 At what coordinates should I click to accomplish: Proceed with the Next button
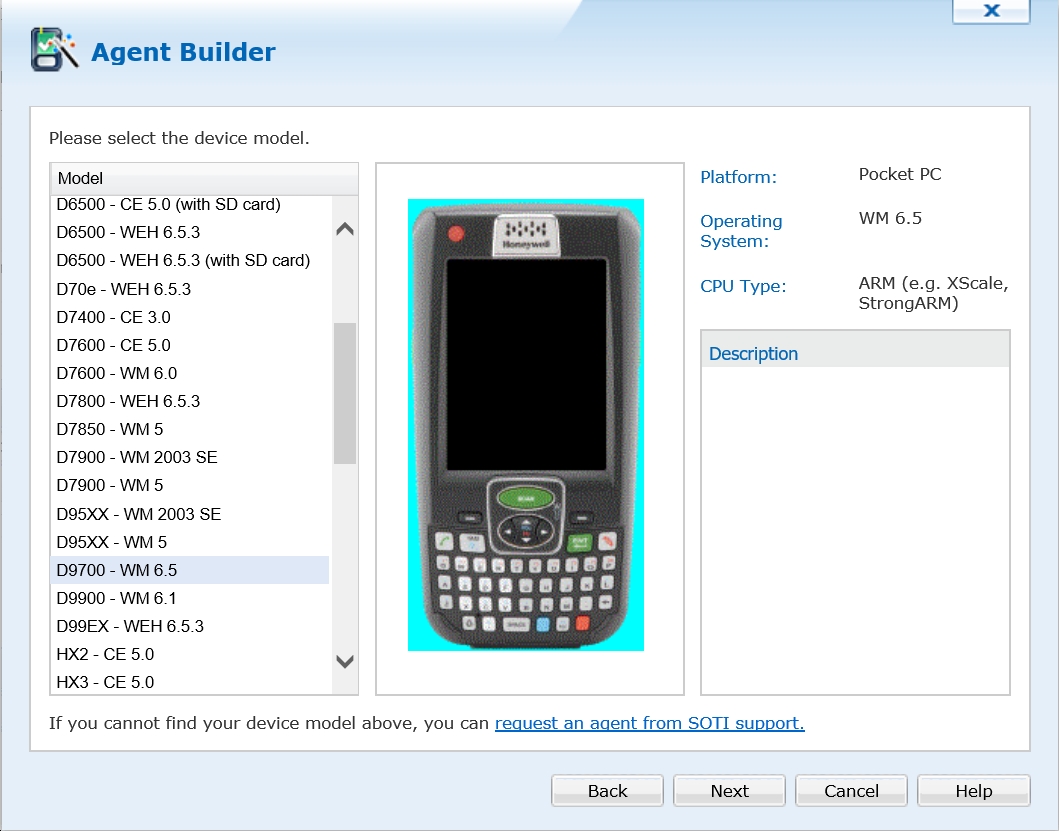[729, 791]
